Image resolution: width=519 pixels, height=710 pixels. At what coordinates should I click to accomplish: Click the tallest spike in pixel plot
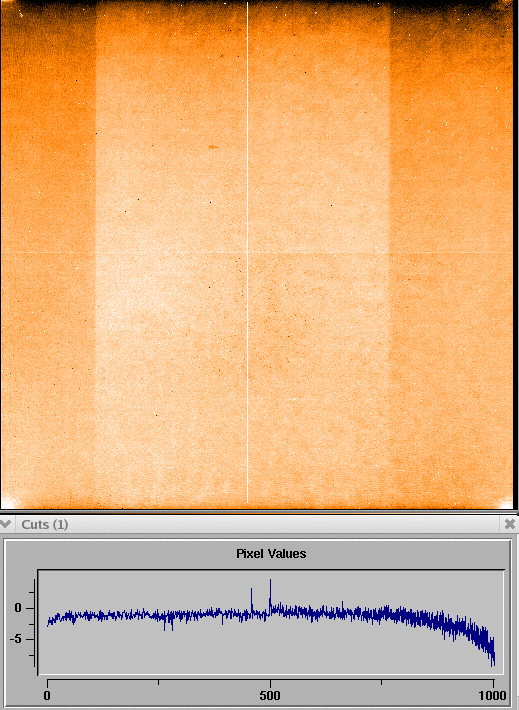pos(270,591)
